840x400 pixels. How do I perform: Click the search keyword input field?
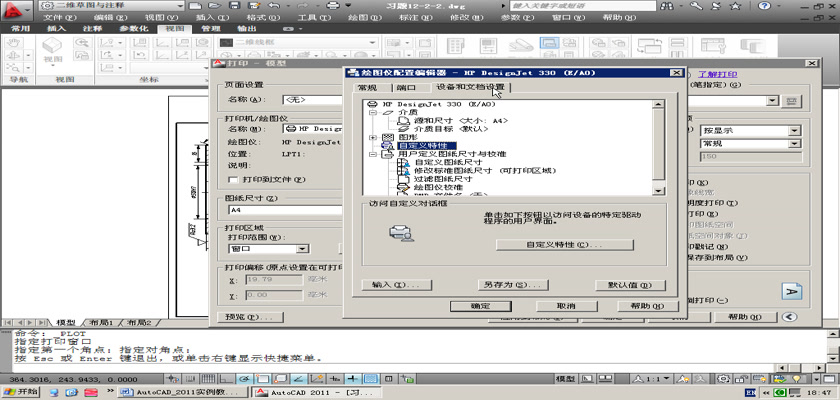pos(582,6)
